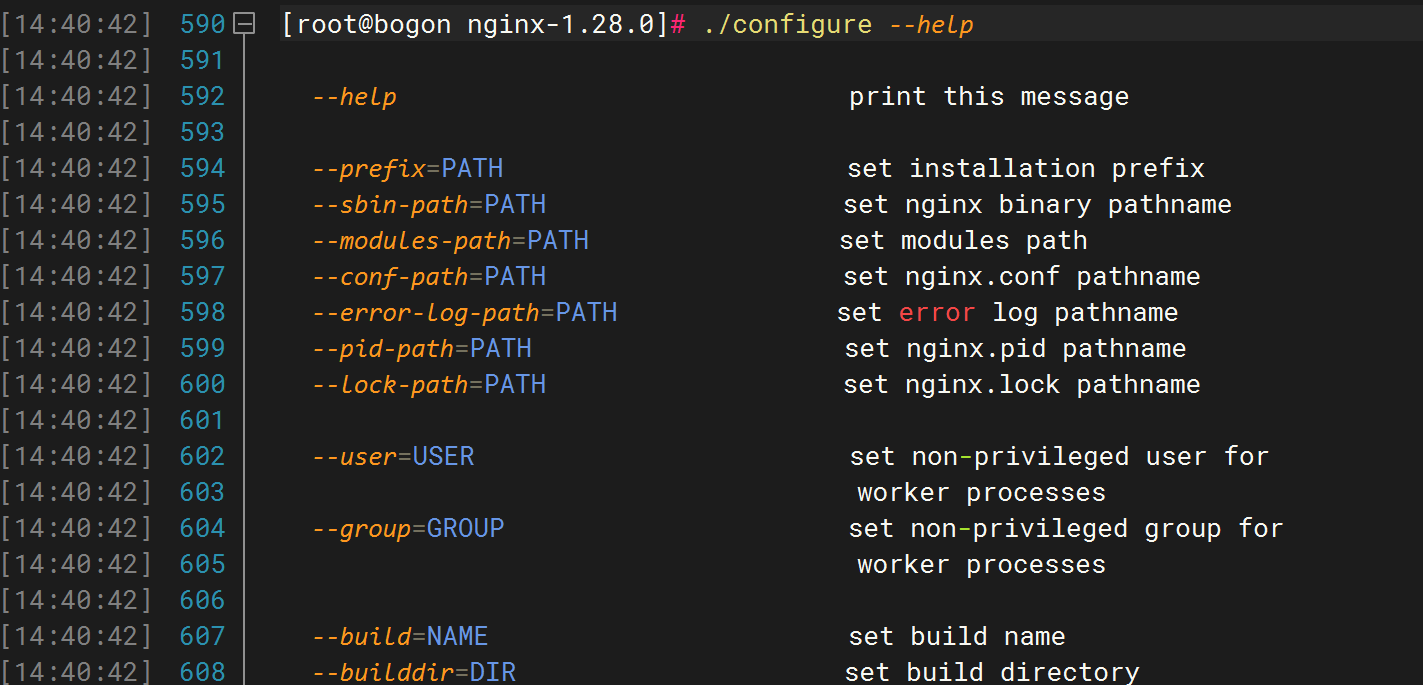
Task: Click 'set modules path' description
Action: 964,240
